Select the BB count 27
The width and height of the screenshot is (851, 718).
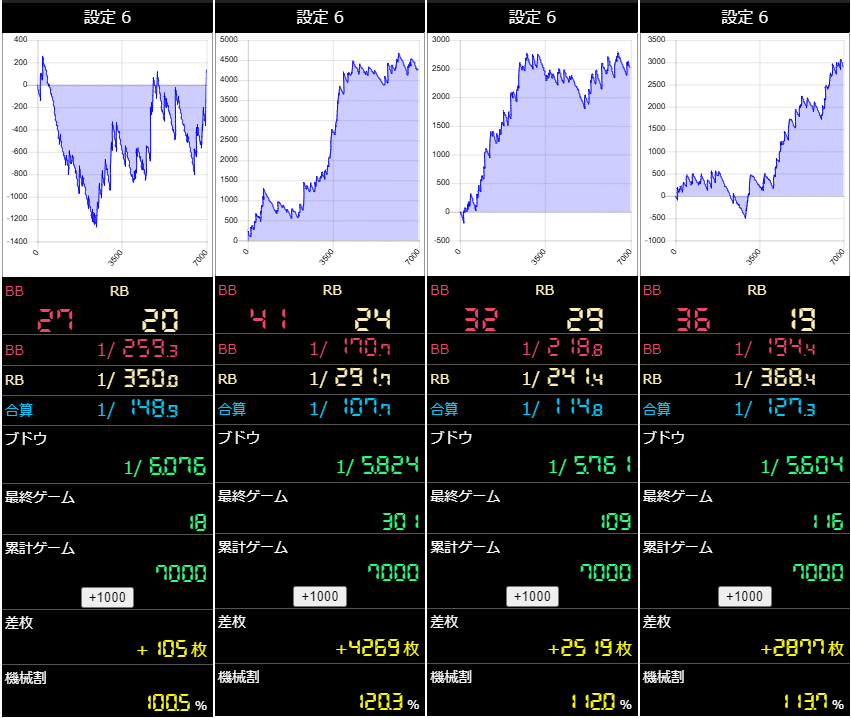[x=55, y=320]
